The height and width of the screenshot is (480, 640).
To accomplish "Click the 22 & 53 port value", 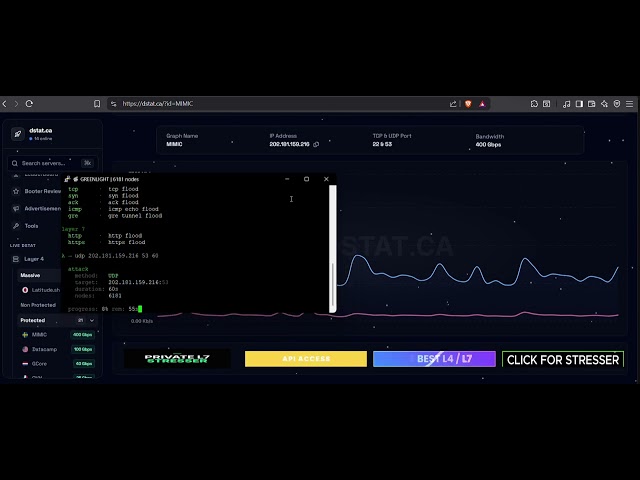I will tap(382, 144).
